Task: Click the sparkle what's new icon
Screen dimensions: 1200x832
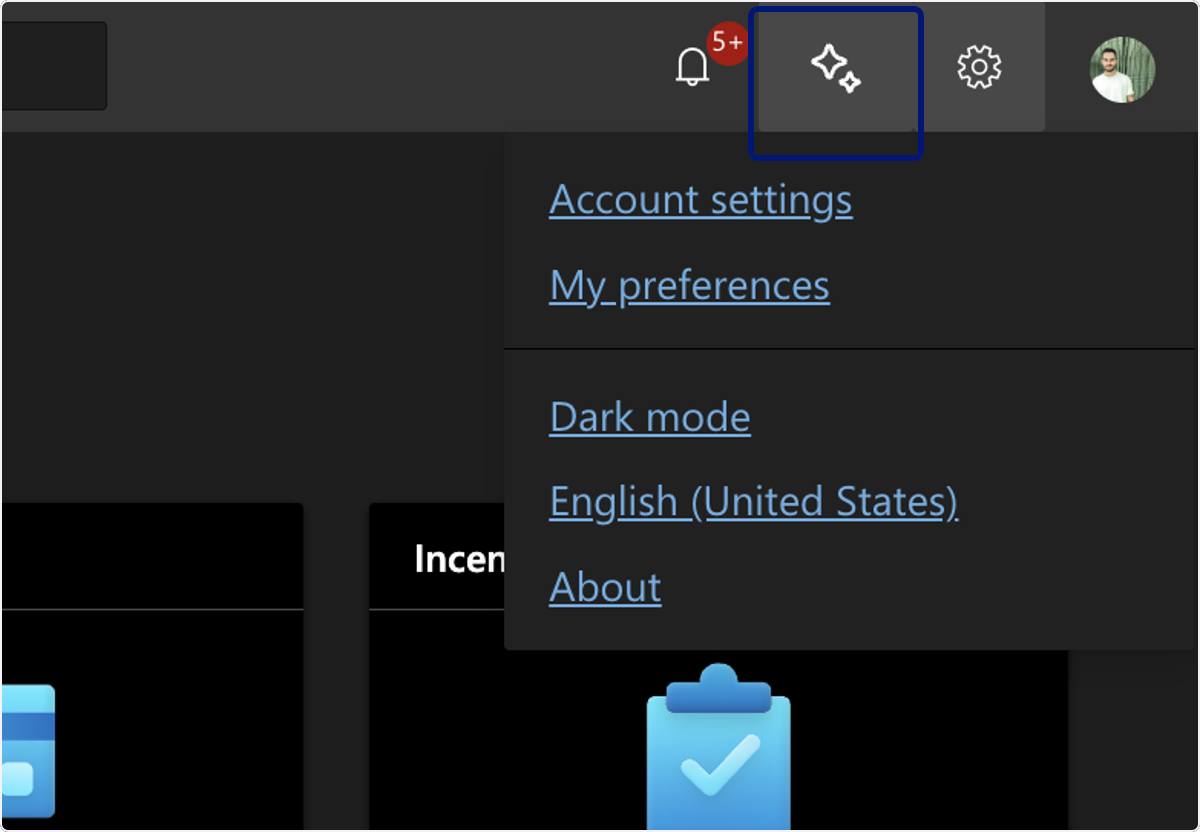Action: point(836,68)
